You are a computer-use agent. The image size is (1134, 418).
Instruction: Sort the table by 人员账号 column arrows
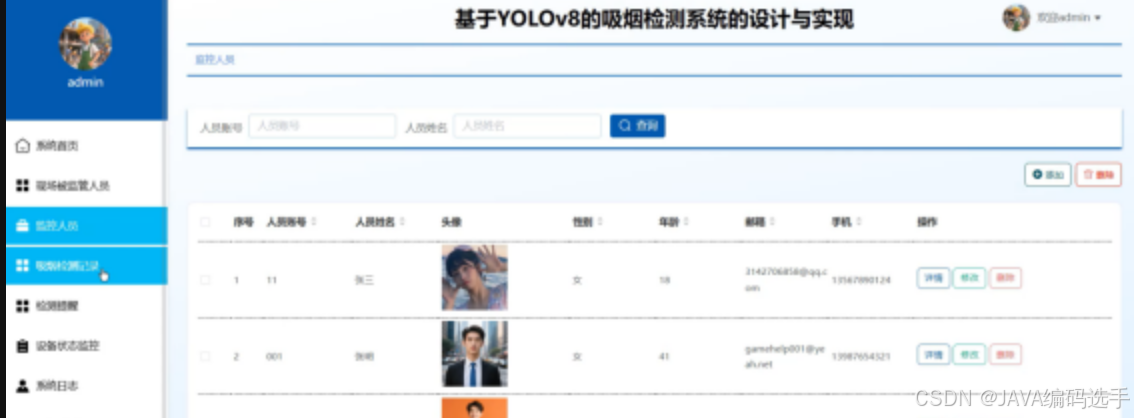tap(314, 222)
